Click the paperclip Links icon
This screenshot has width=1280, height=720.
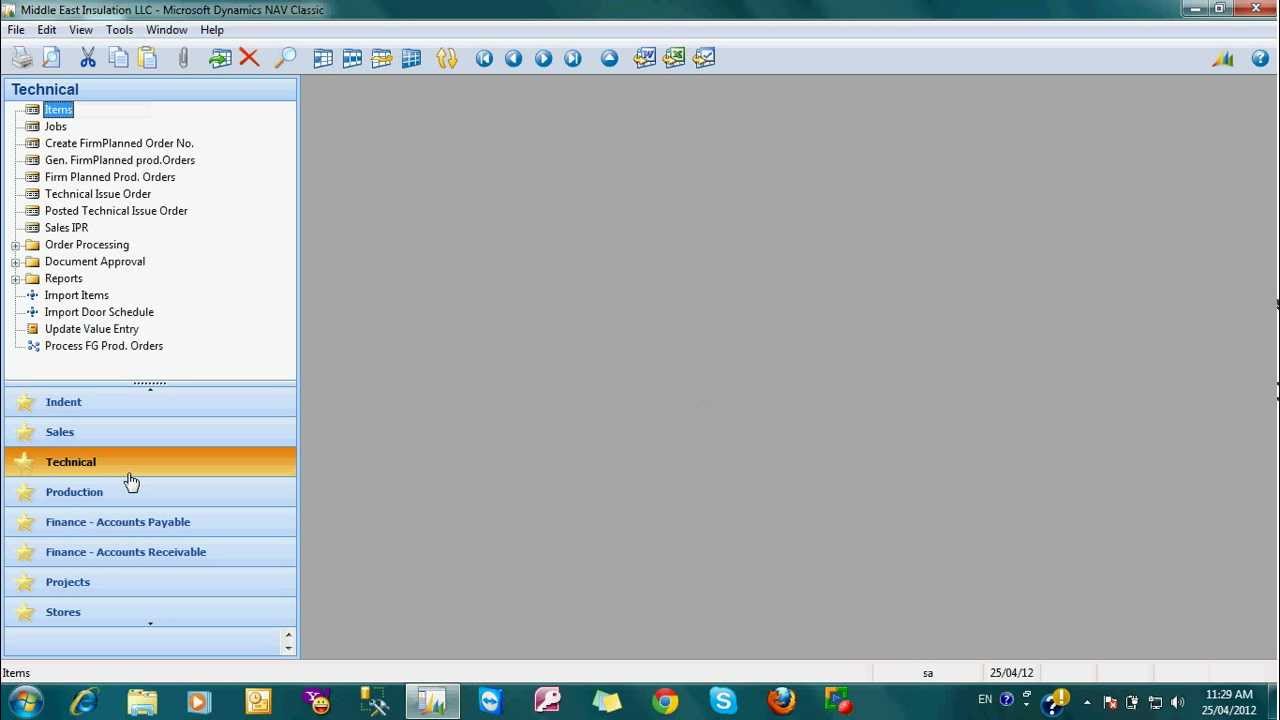tap(183, 58)
